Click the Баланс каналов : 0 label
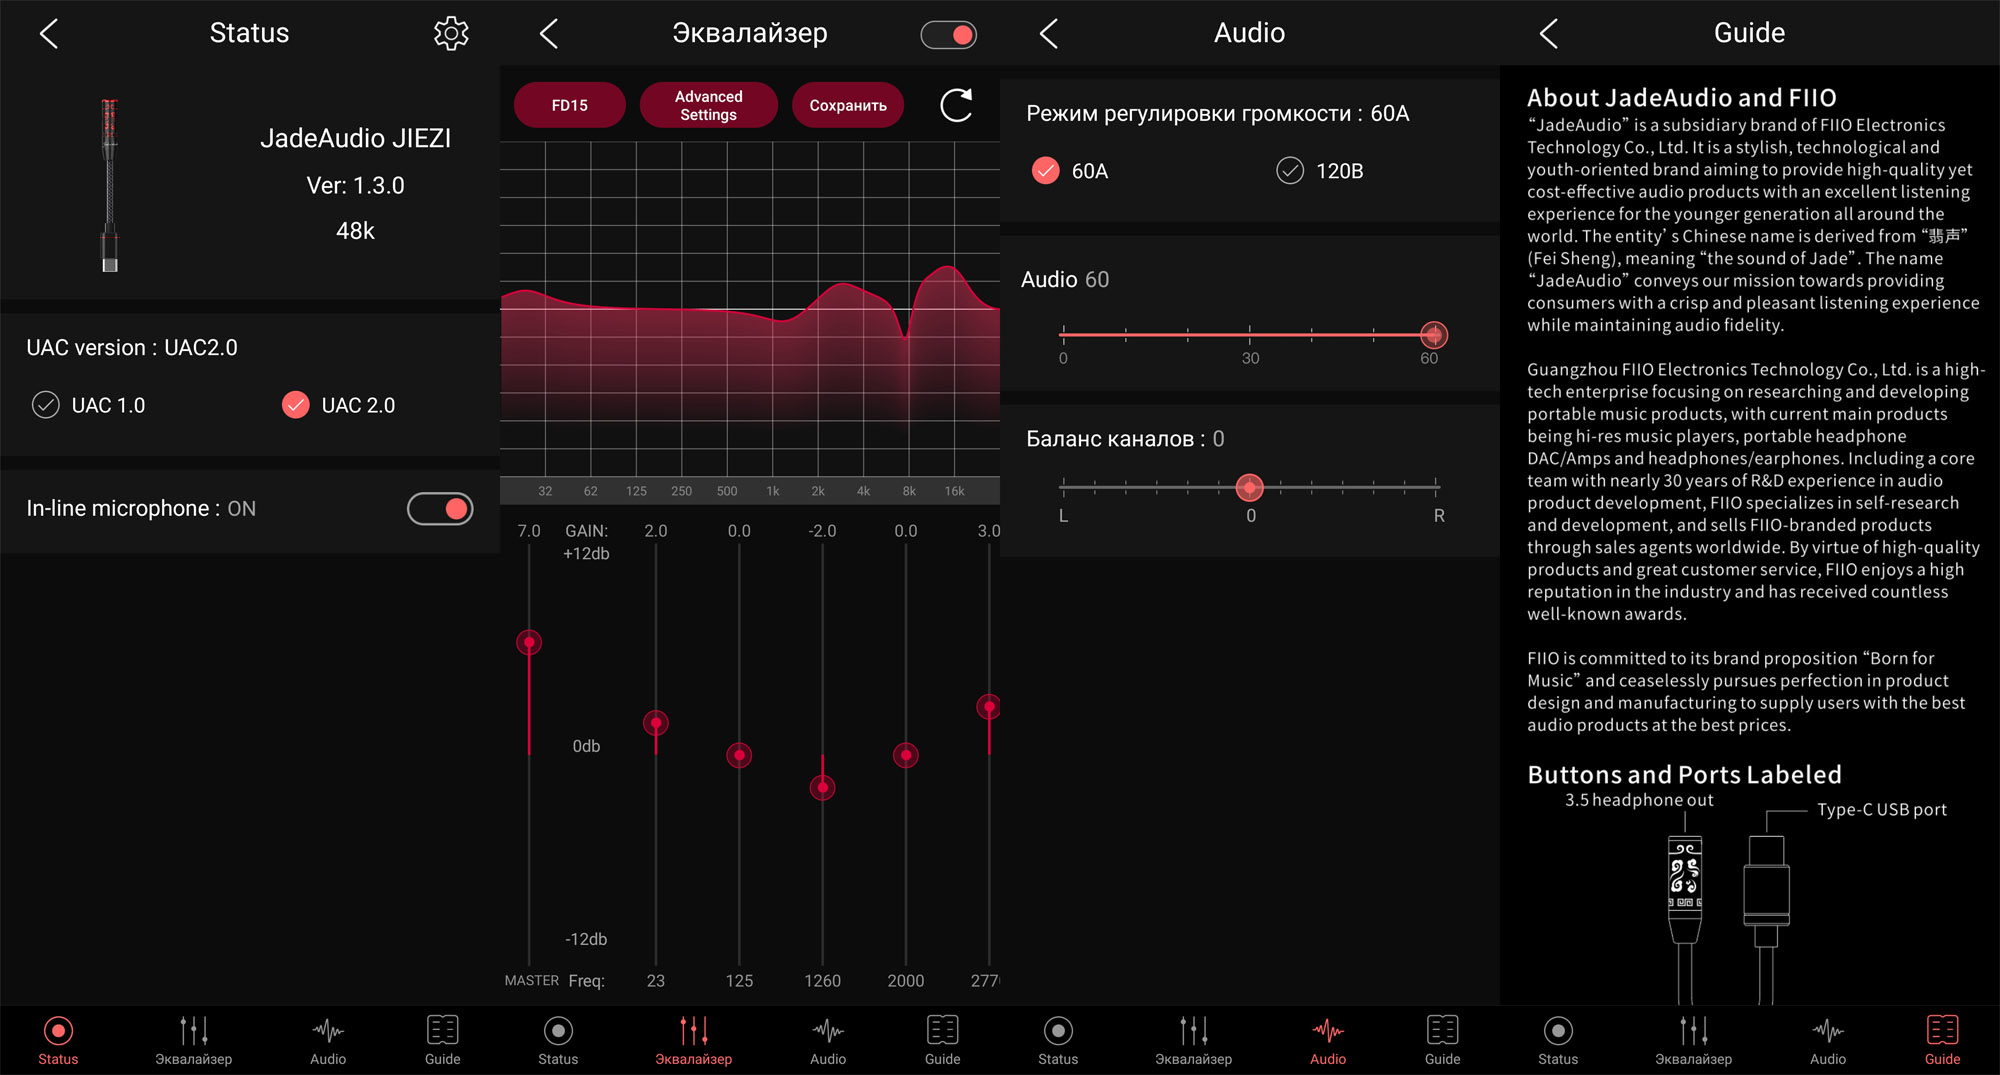This screenshot has width=2000, height=1075. click(x=1125, y=439)
